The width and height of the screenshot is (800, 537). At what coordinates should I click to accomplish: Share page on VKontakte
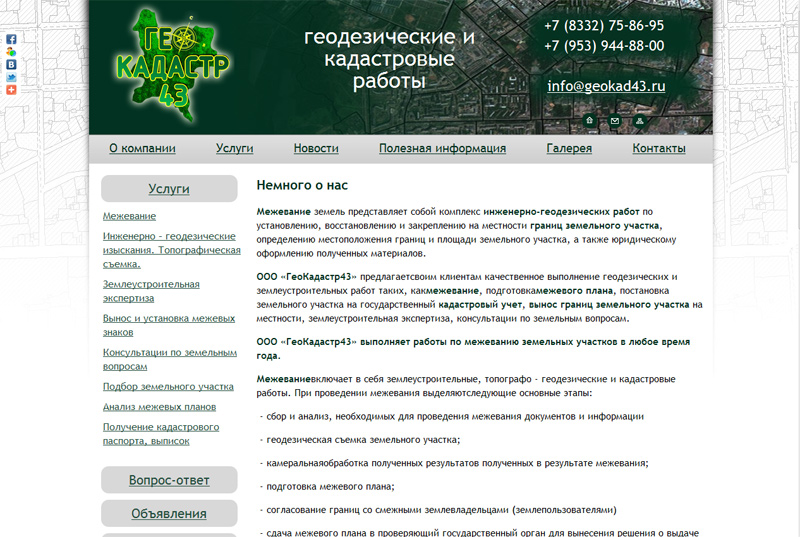(x=11, y=64)
